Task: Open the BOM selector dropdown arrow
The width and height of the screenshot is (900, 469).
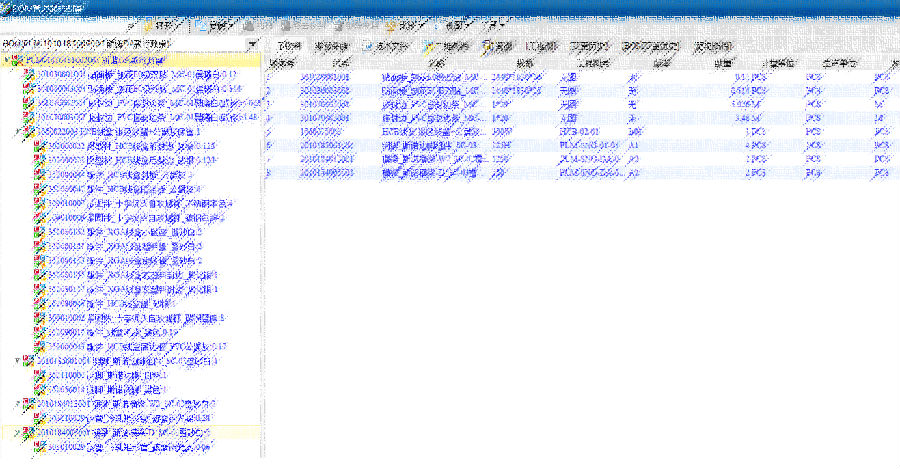Action: [x=252, y=44]
